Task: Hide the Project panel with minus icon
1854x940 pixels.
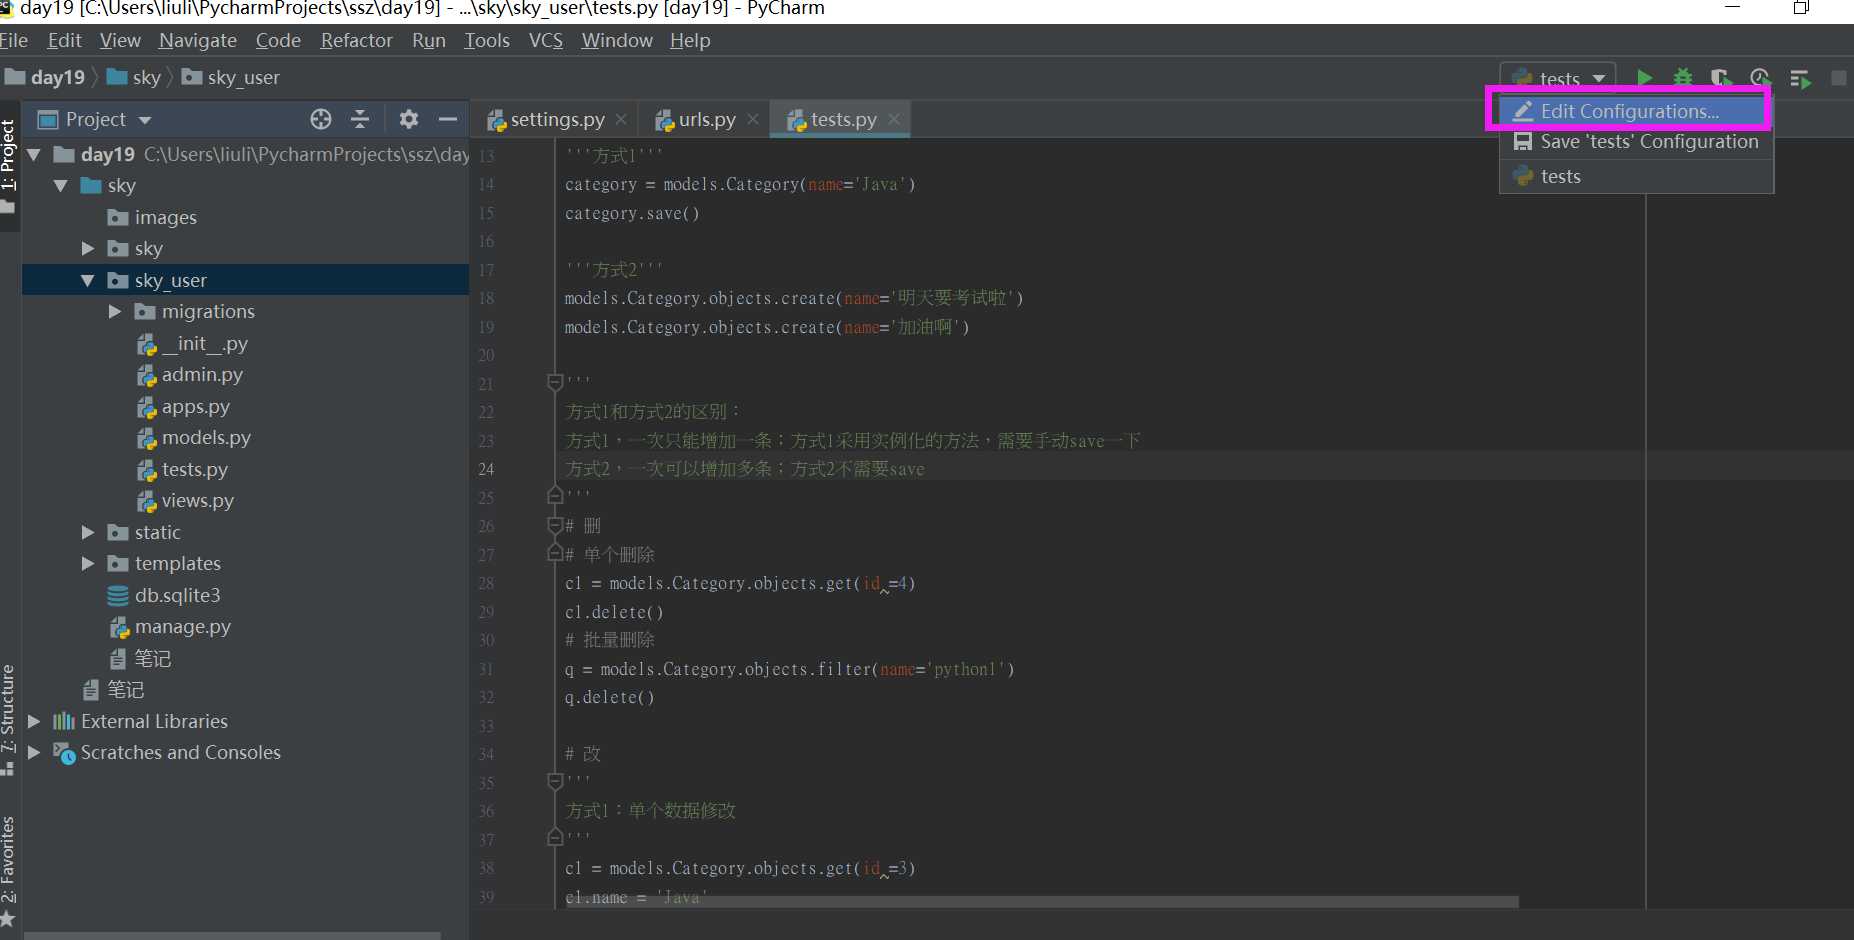Action: [448, 119]
